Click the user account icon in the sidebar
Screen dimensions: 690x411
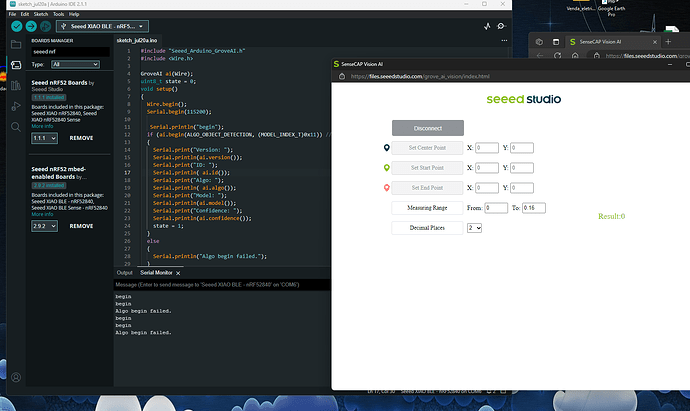(16, 378)
